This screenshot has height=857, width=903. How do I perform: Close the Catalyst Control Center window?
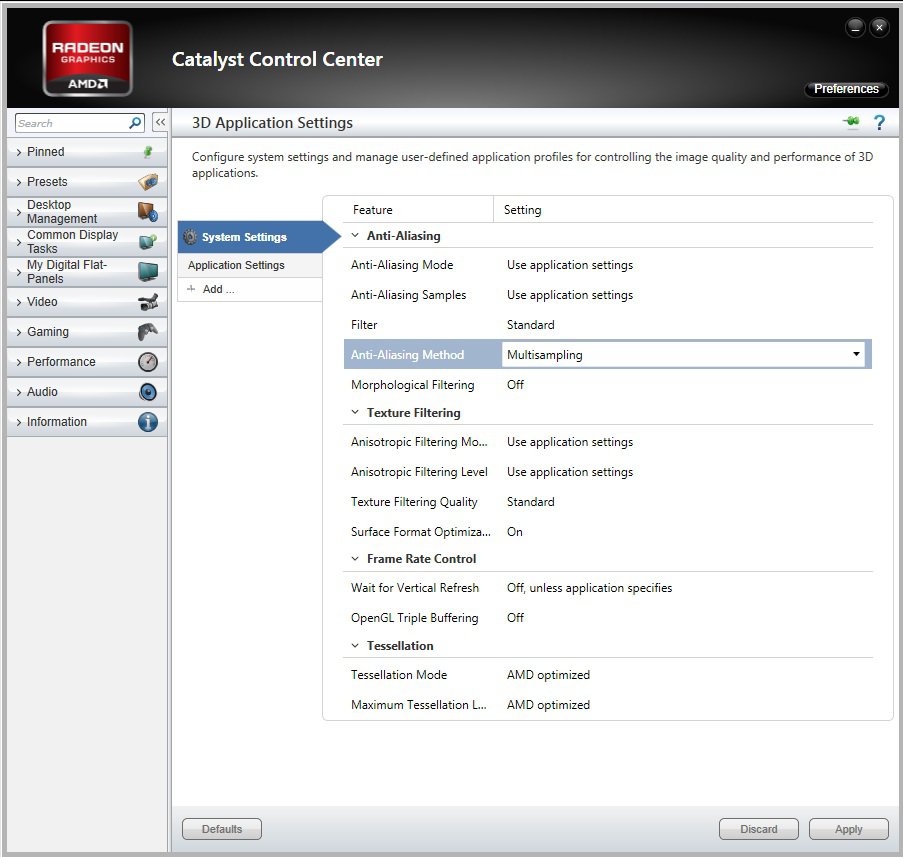click(879, 27)
